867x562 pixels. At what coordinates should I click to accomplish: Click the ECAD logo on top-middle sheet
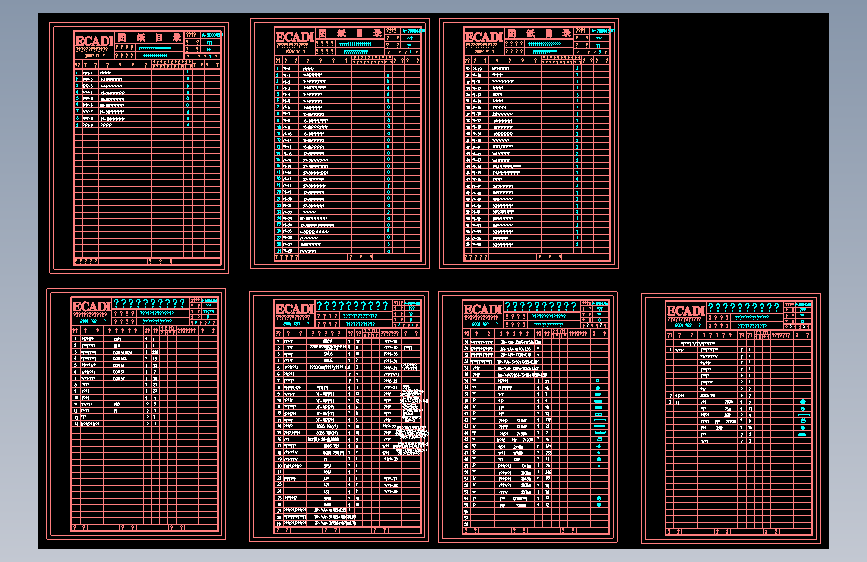tap(295, 37)
